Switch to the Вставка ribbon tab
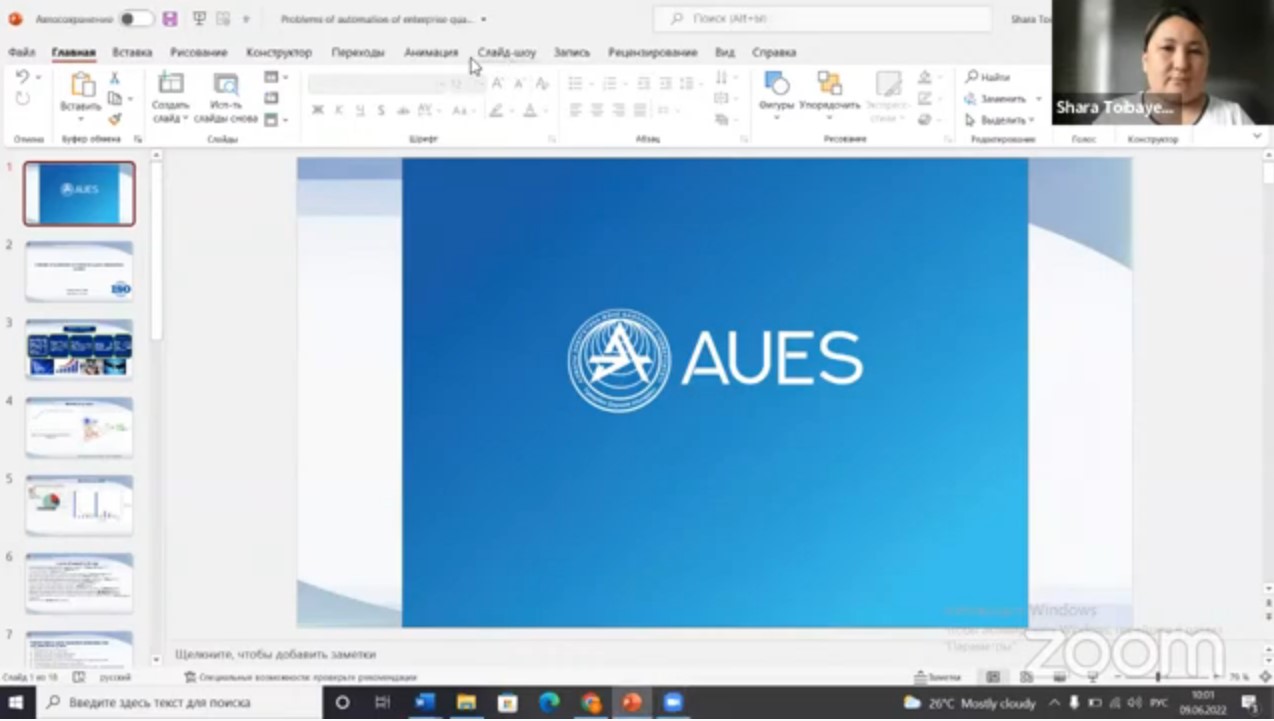 [132, 52]
